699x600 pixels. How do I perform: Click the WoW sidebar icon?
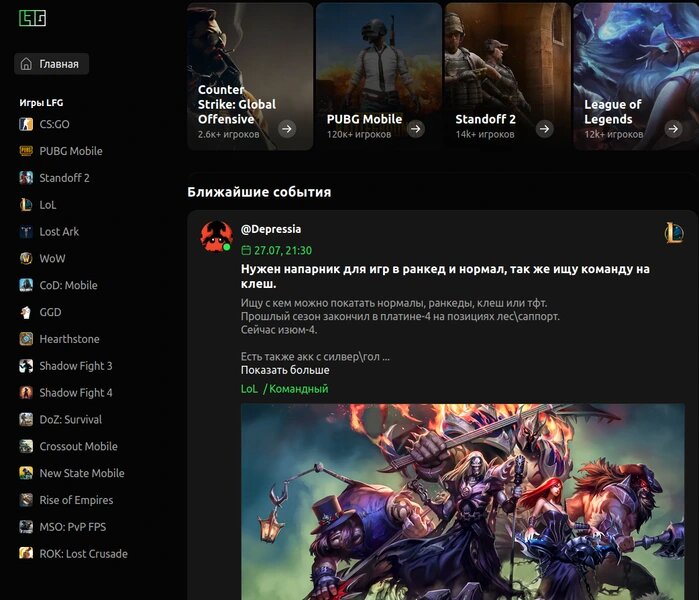(26, 258)
